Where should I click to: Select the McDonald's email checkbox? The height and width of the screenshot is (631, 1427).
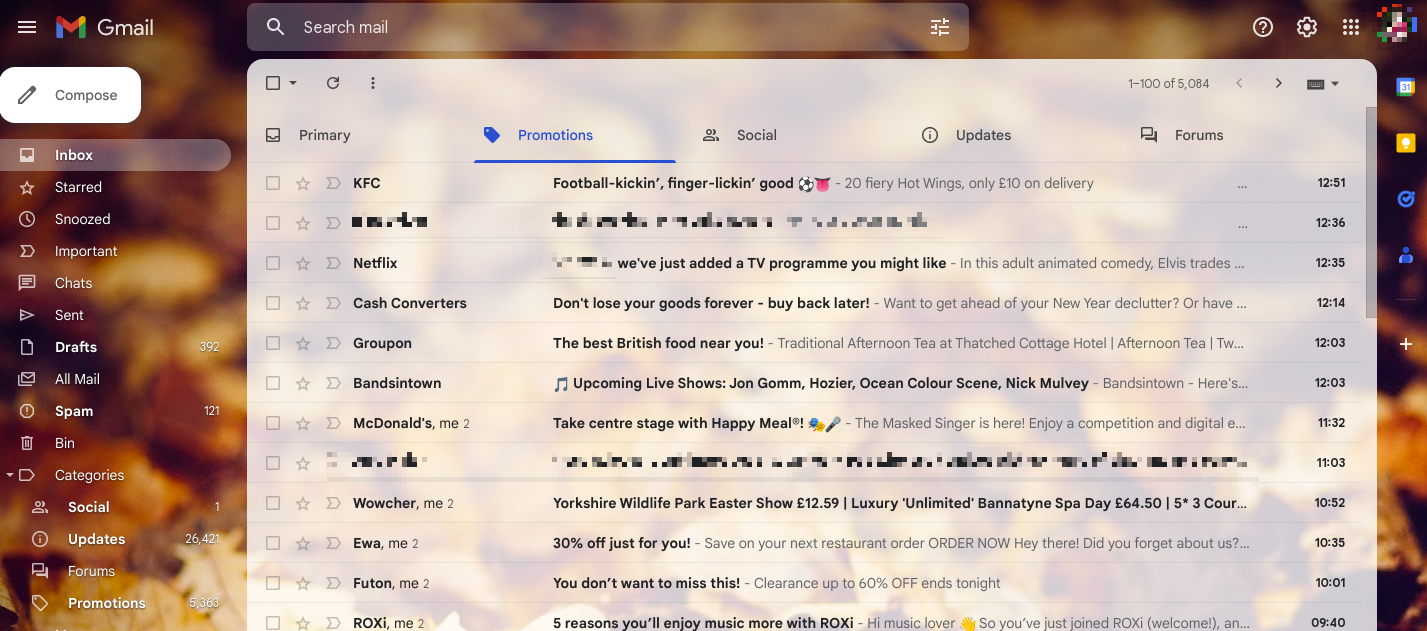point(273,423)
